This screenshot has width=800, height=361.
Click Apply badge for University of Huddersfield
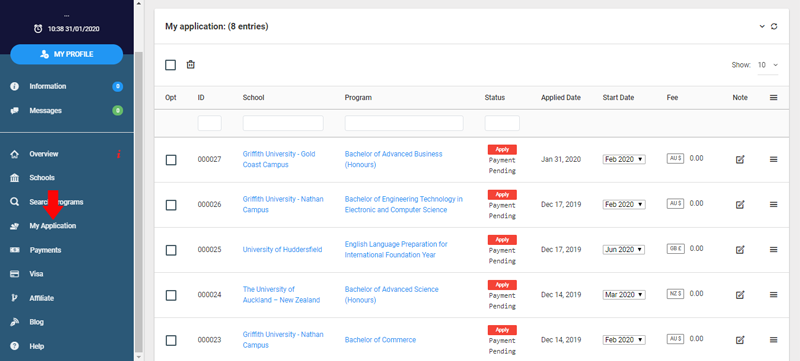pyautogui.click(x=502, y=240)
